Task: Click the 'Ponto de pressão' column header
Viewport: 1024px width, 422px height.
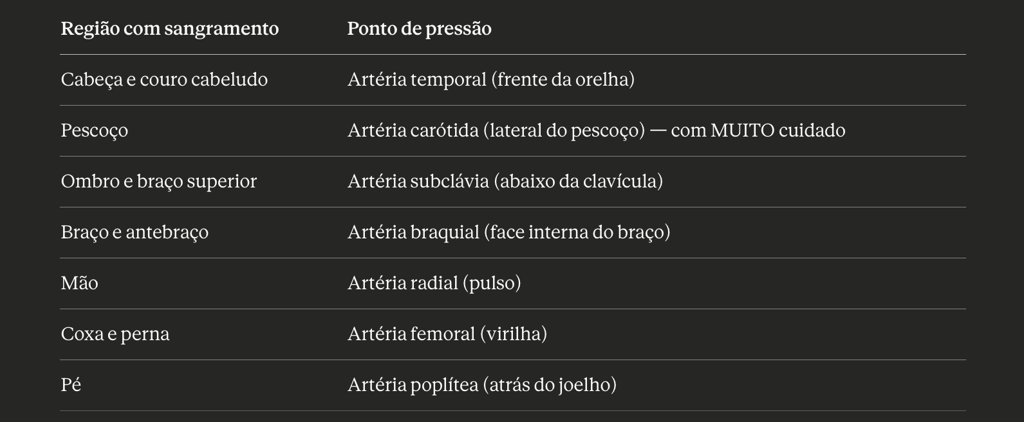Action: coord(419,29)
